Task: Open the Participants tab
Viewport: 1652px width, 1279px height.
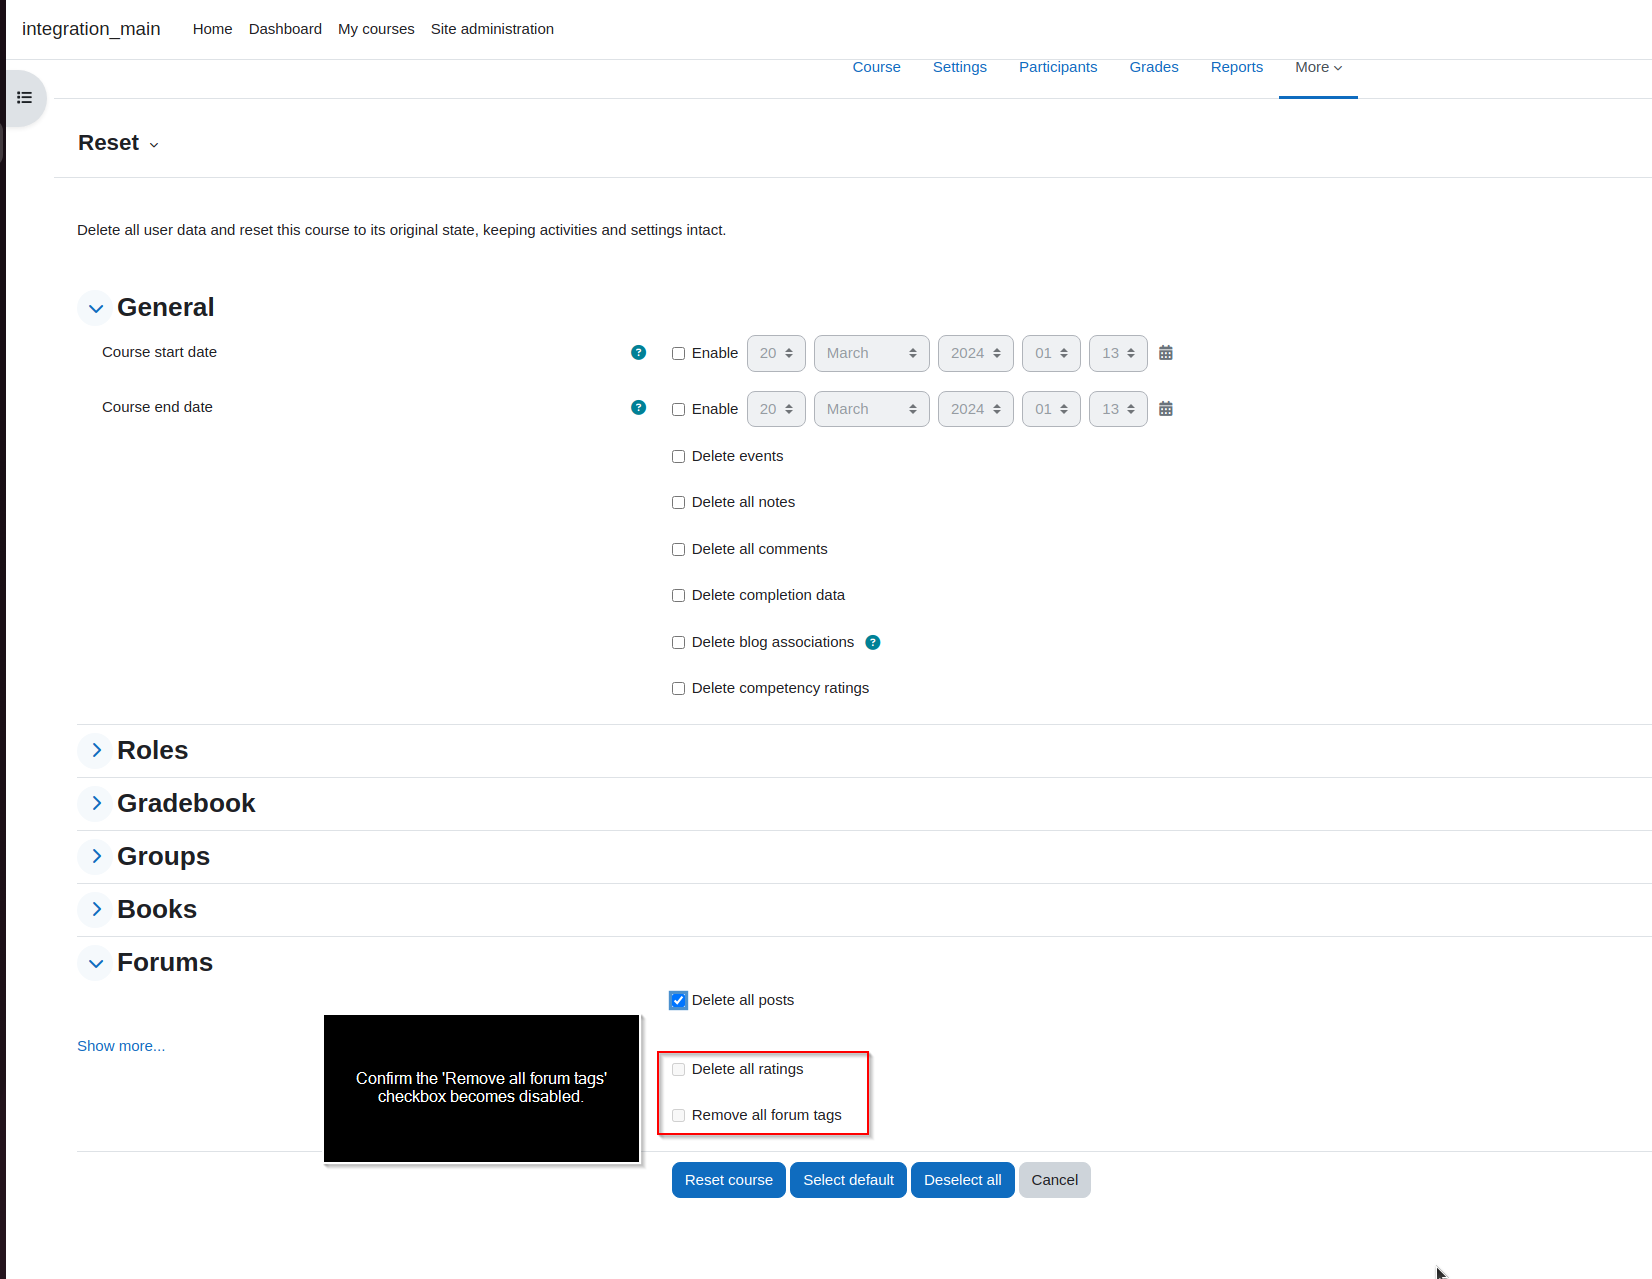Action: click(x=1058, y=67)
